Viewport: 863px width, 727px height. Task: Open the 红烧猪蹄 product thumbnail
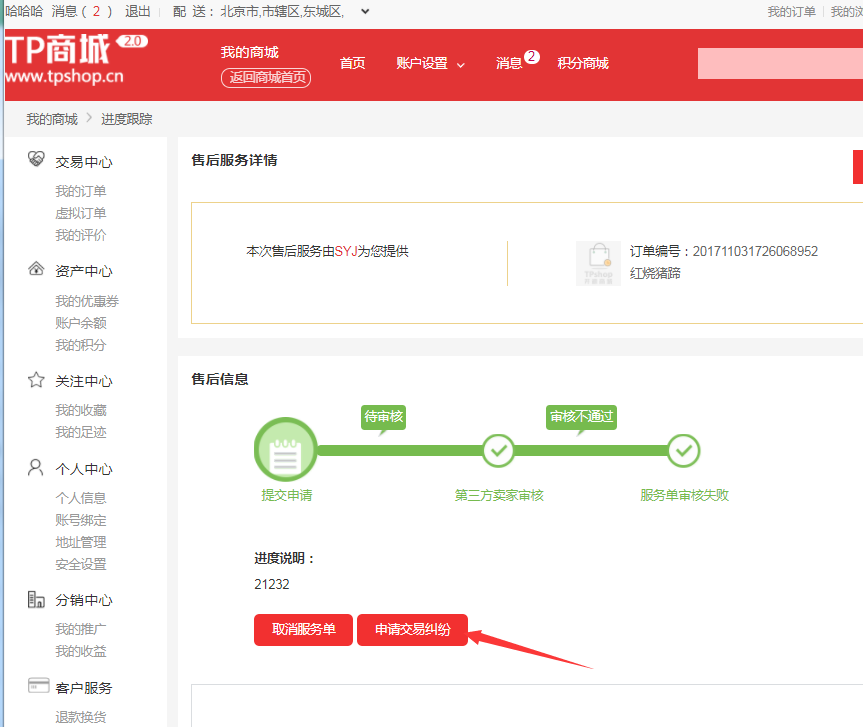598,263
